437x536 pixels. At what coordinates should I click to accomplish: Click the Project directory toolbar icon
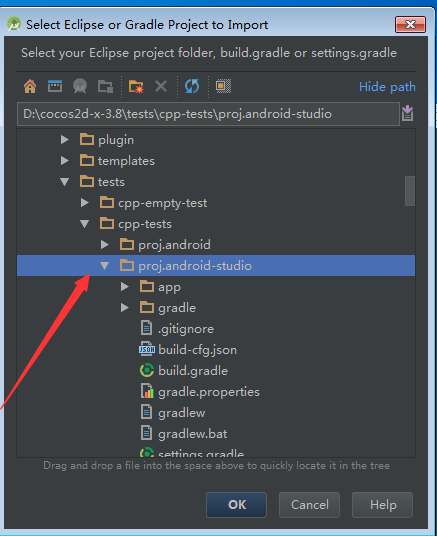point(80,86)
